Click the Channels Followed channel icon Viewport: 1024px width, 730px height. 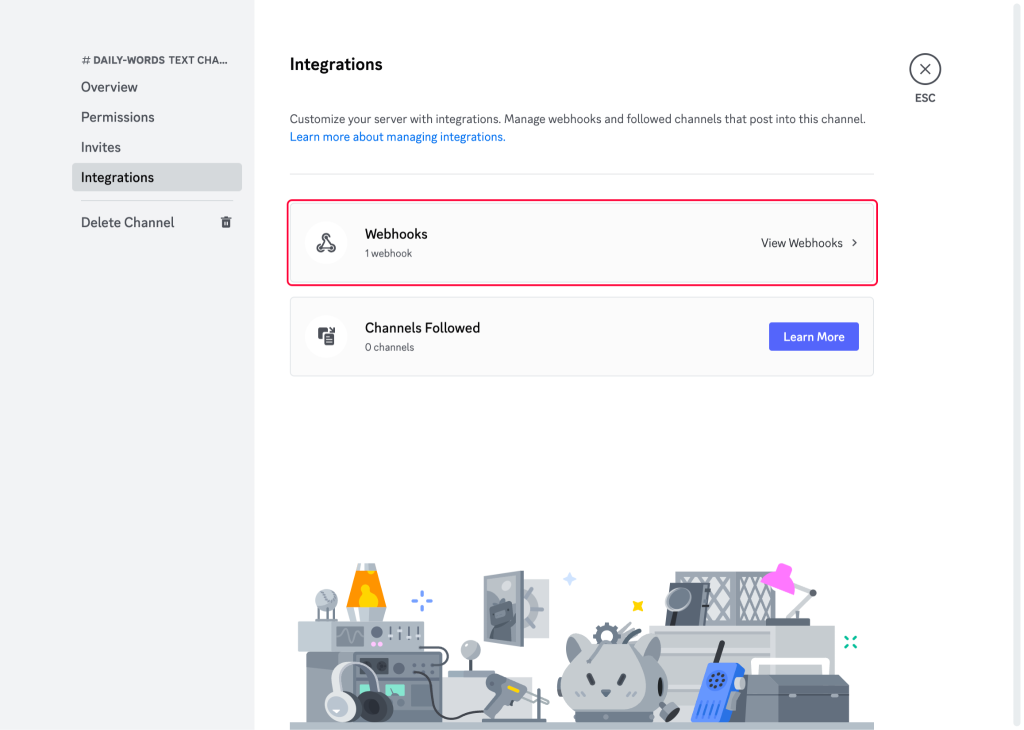327,336
